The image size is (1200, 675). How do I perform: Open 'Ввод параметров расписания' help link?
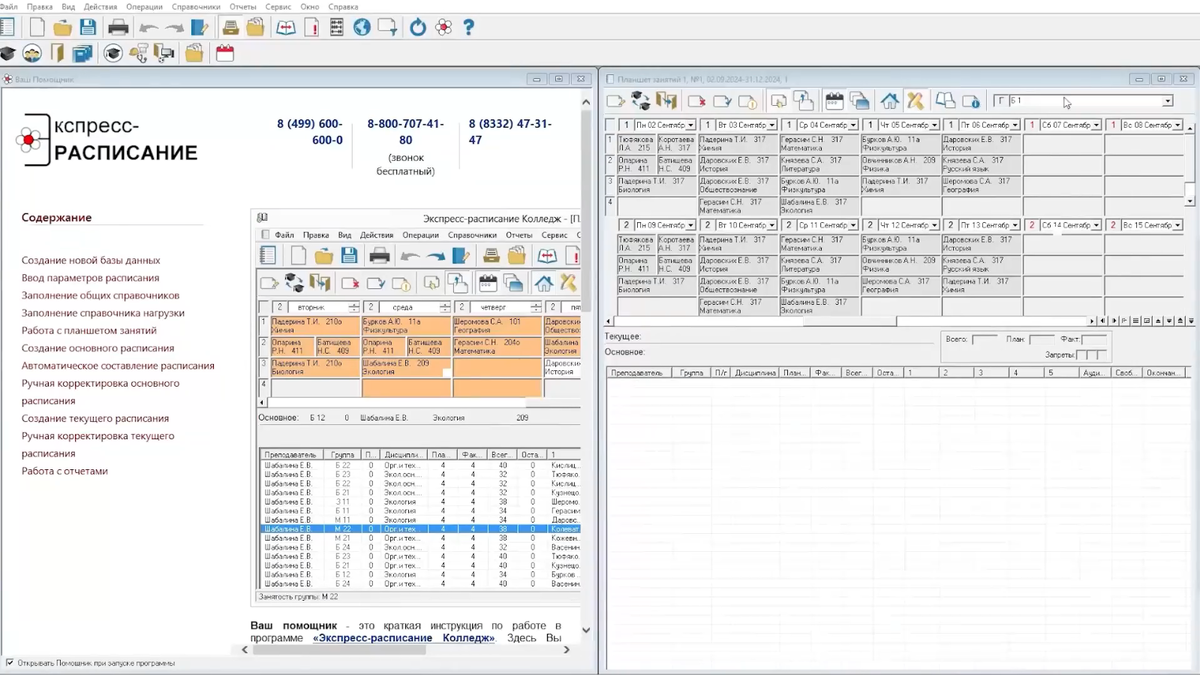90,278
